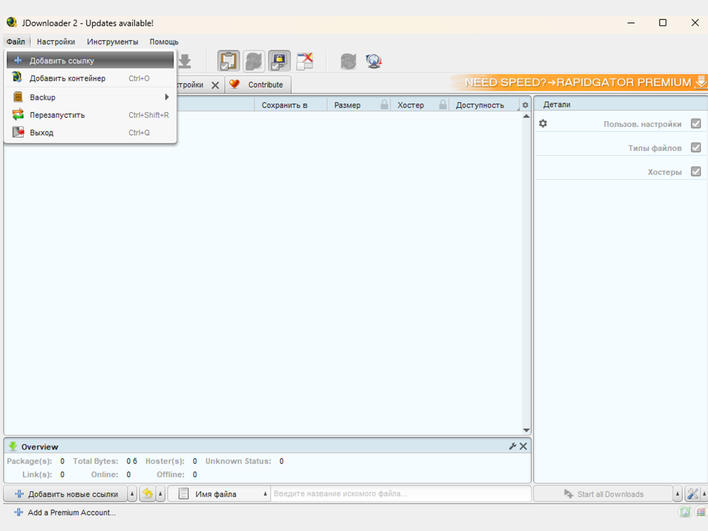Close the Overview panel

pyautogui.click(x=523, y=446)
